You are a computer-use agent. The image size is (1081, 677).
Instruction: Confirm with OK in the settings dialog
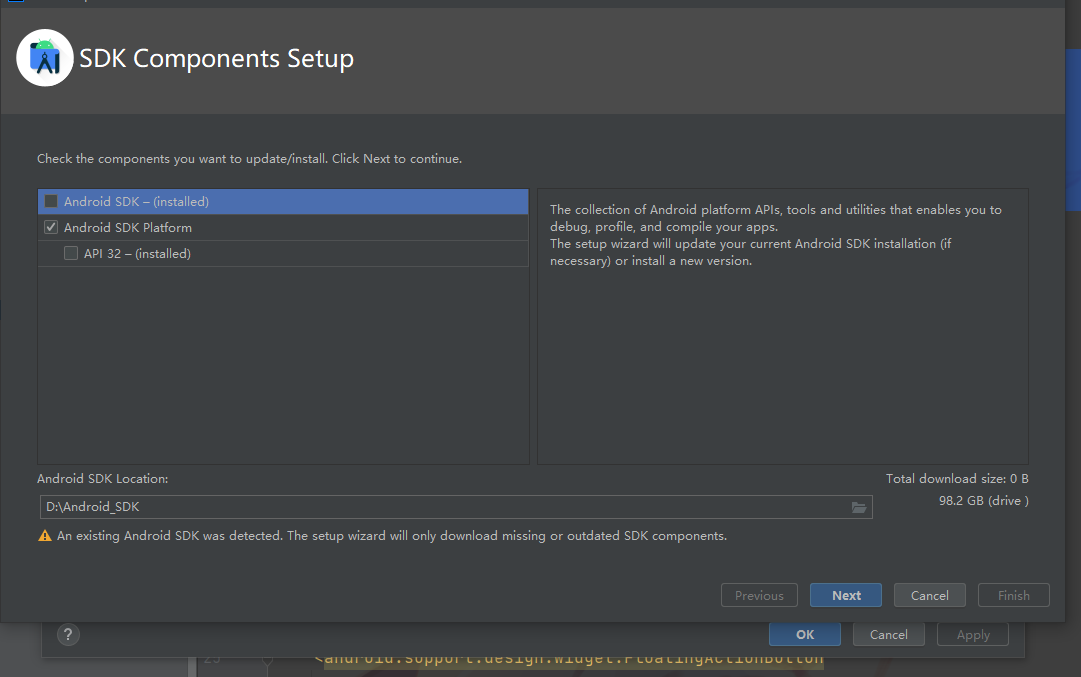tap(805, 634)
